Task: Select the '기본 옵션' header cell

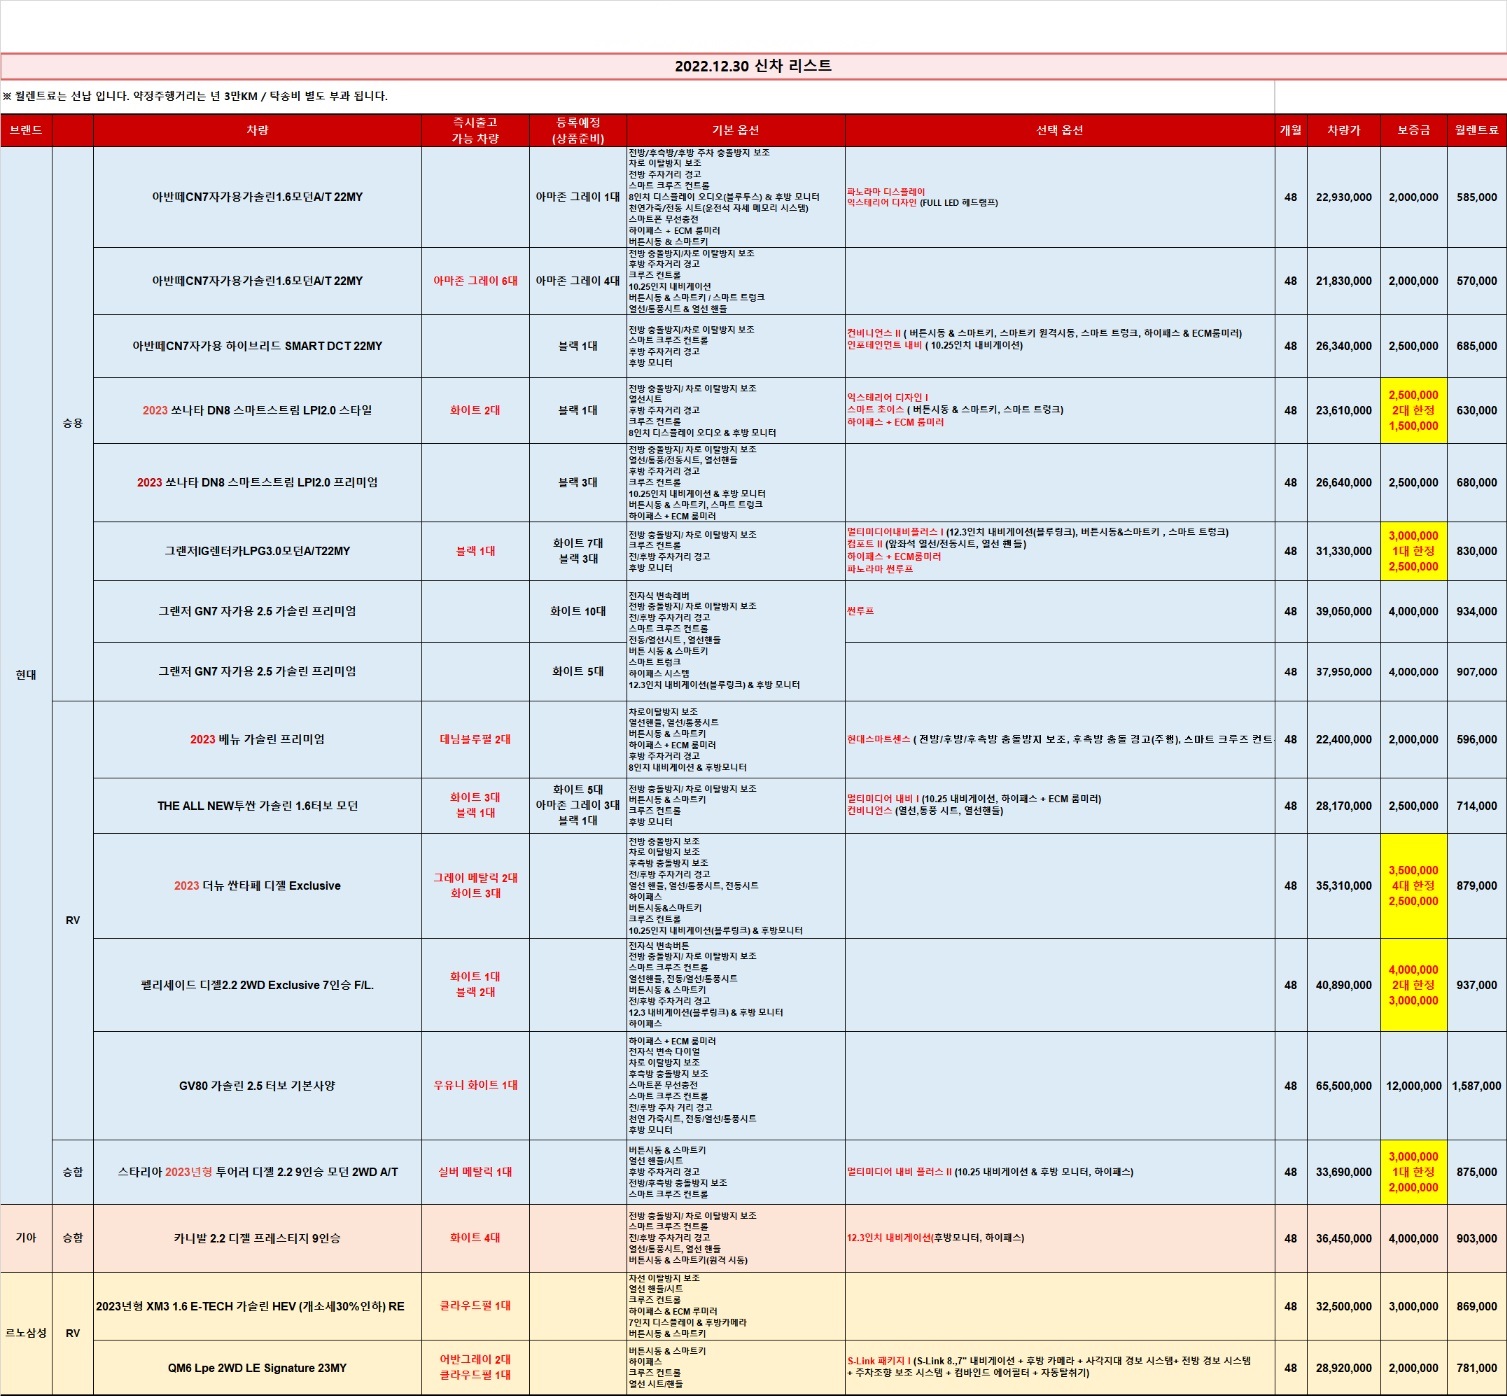Action: 736,130
